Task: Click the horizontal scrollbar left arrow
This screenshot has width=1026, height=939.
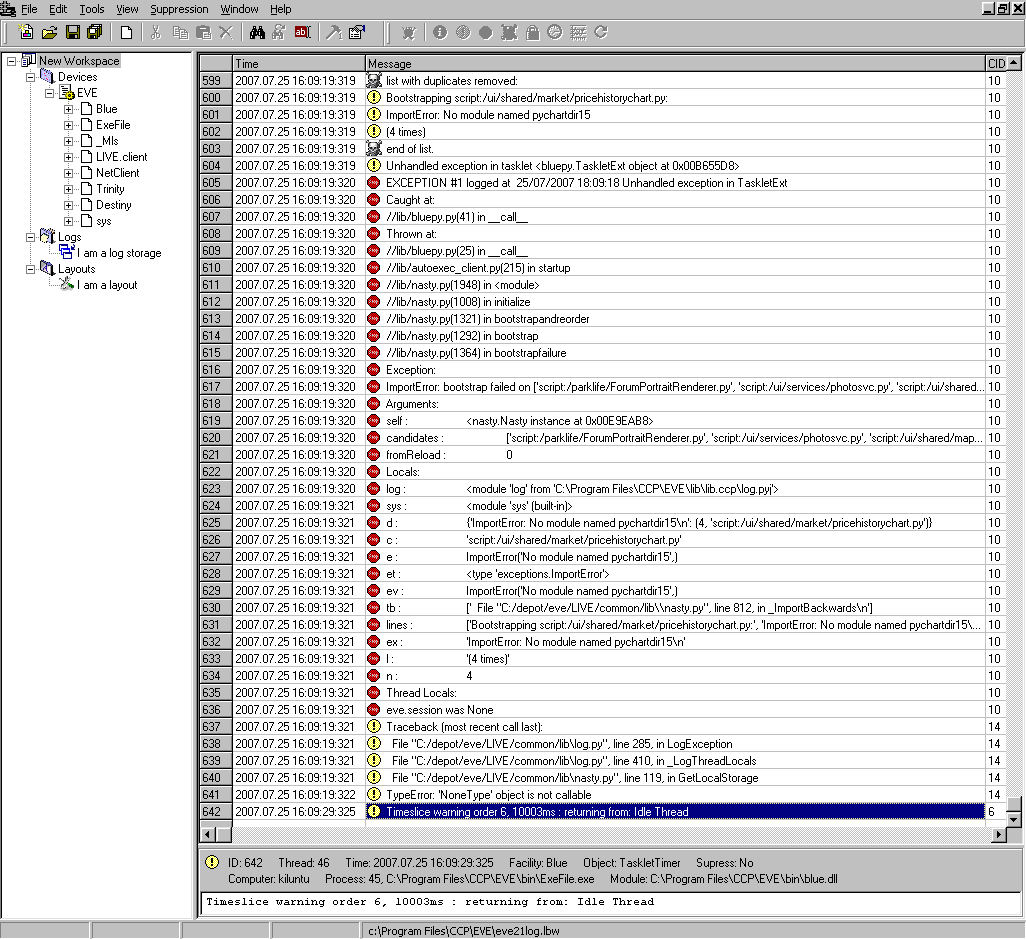Action: coord(207,834)
